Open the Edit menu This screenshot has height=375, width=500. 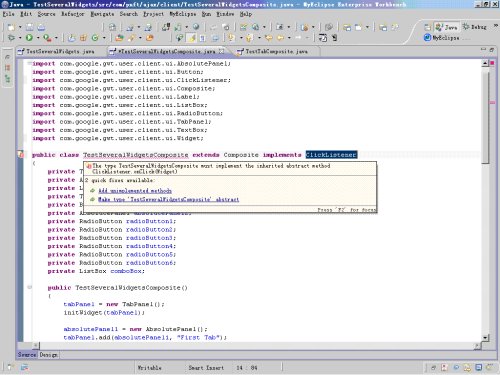(26, 14)
